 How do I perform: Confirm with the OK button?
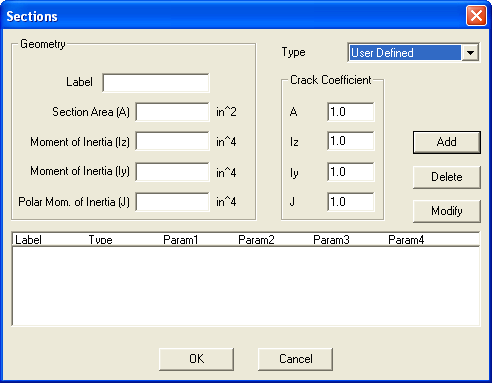(196, 359)
